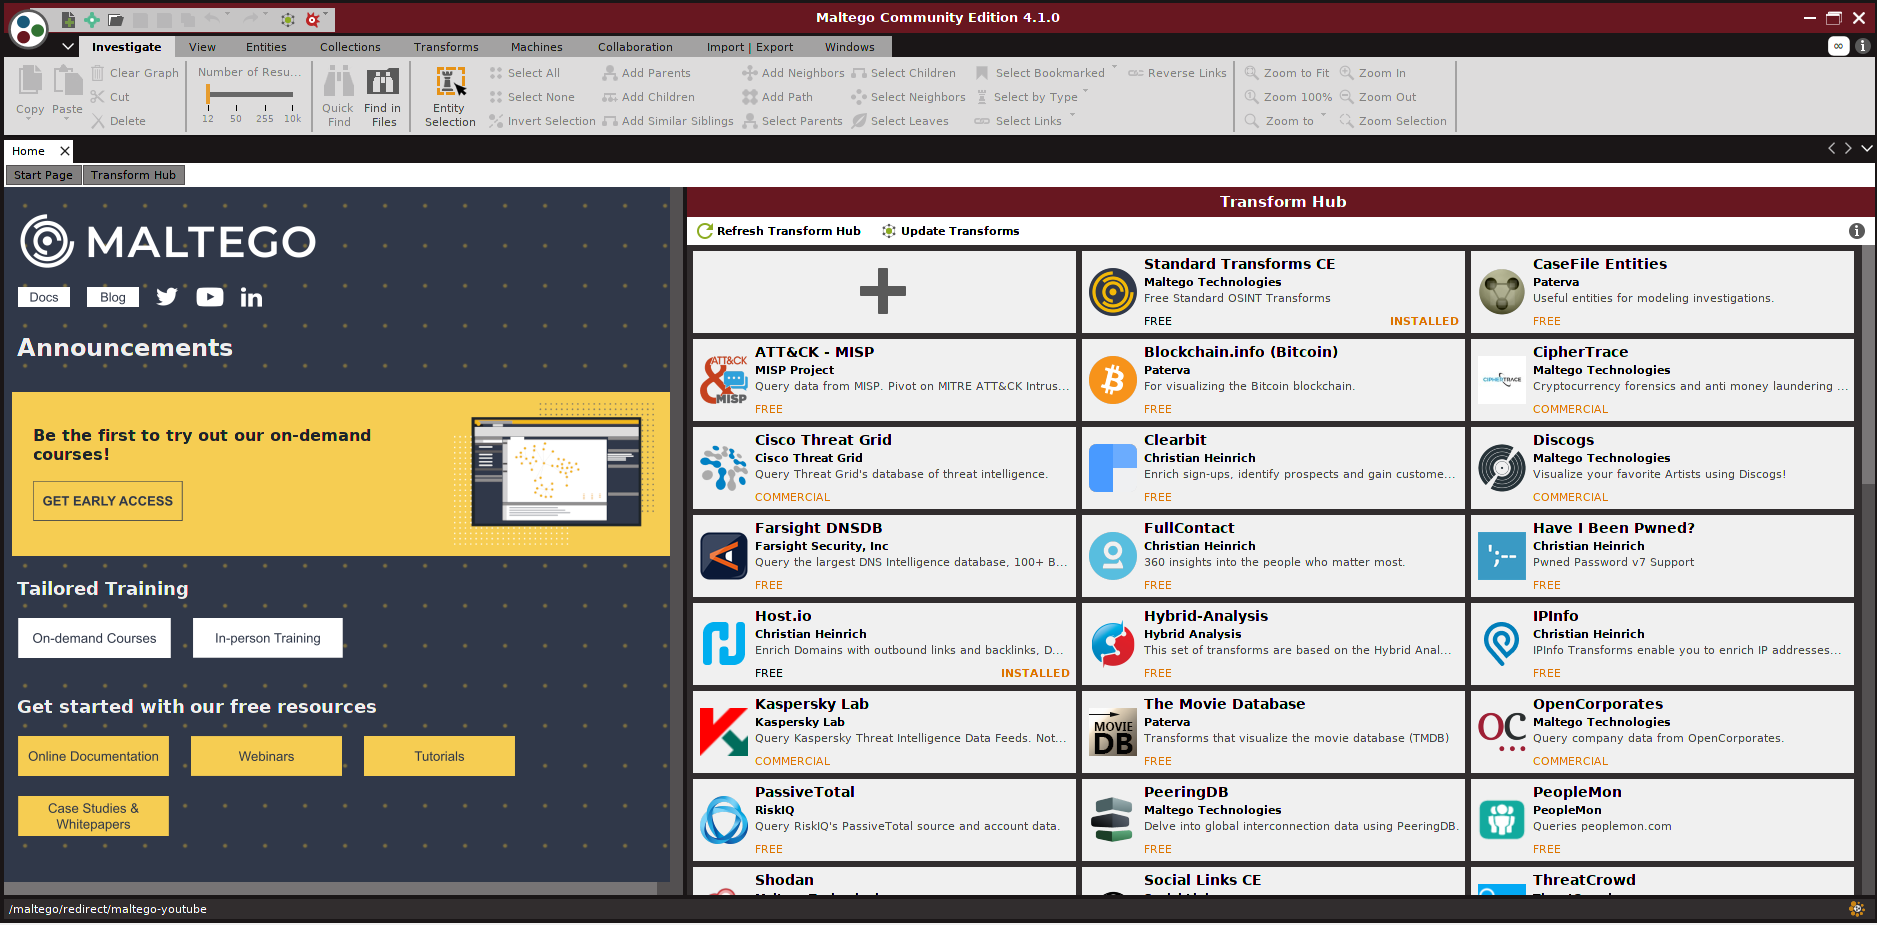Click the Farsight DNSDB logo icon
This screenshot has height=925, width=1877.
pos(723,556)
